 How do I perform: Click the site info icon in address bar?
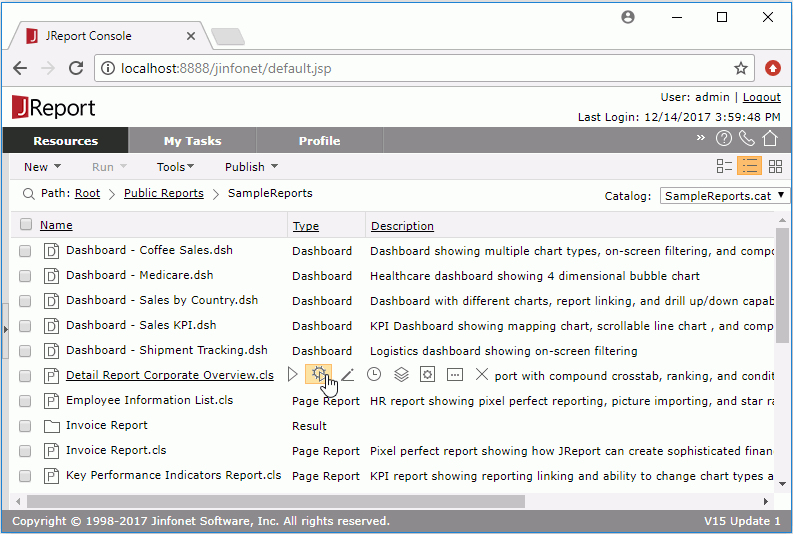click(108, 68)
